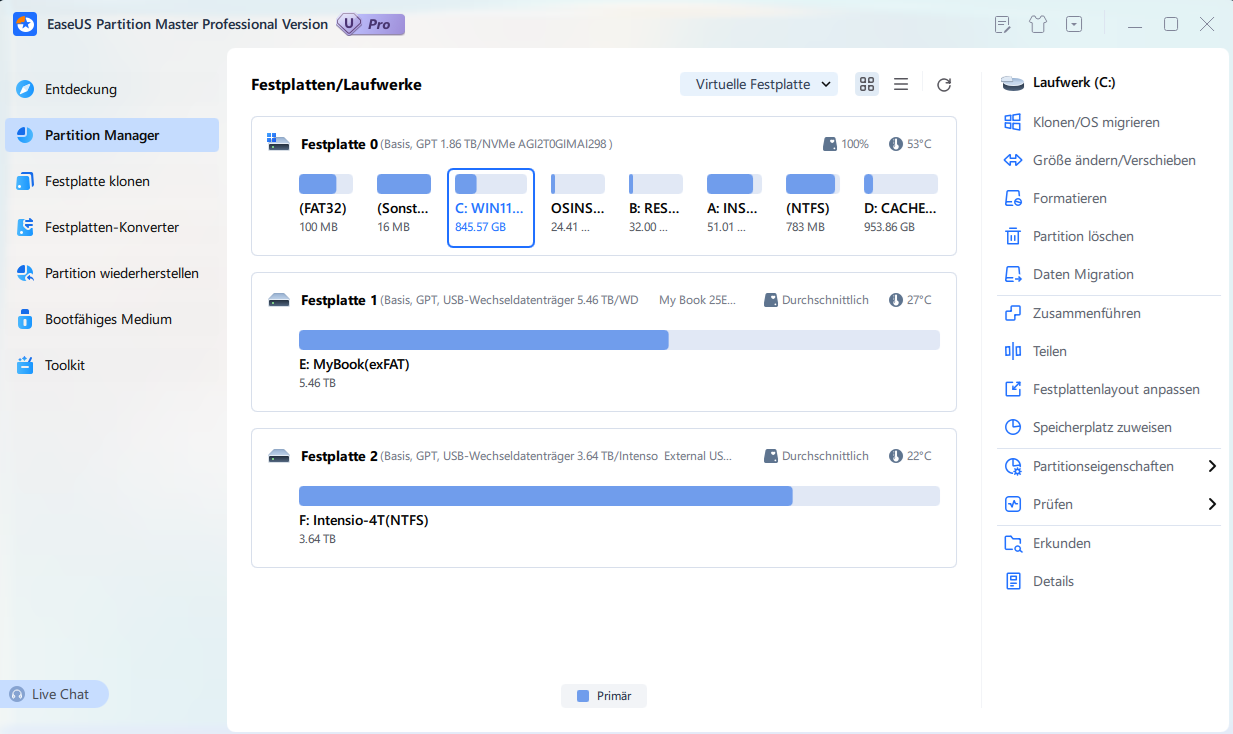Refresh the disk list
The image size is (1233, 734).
point(943,84)
